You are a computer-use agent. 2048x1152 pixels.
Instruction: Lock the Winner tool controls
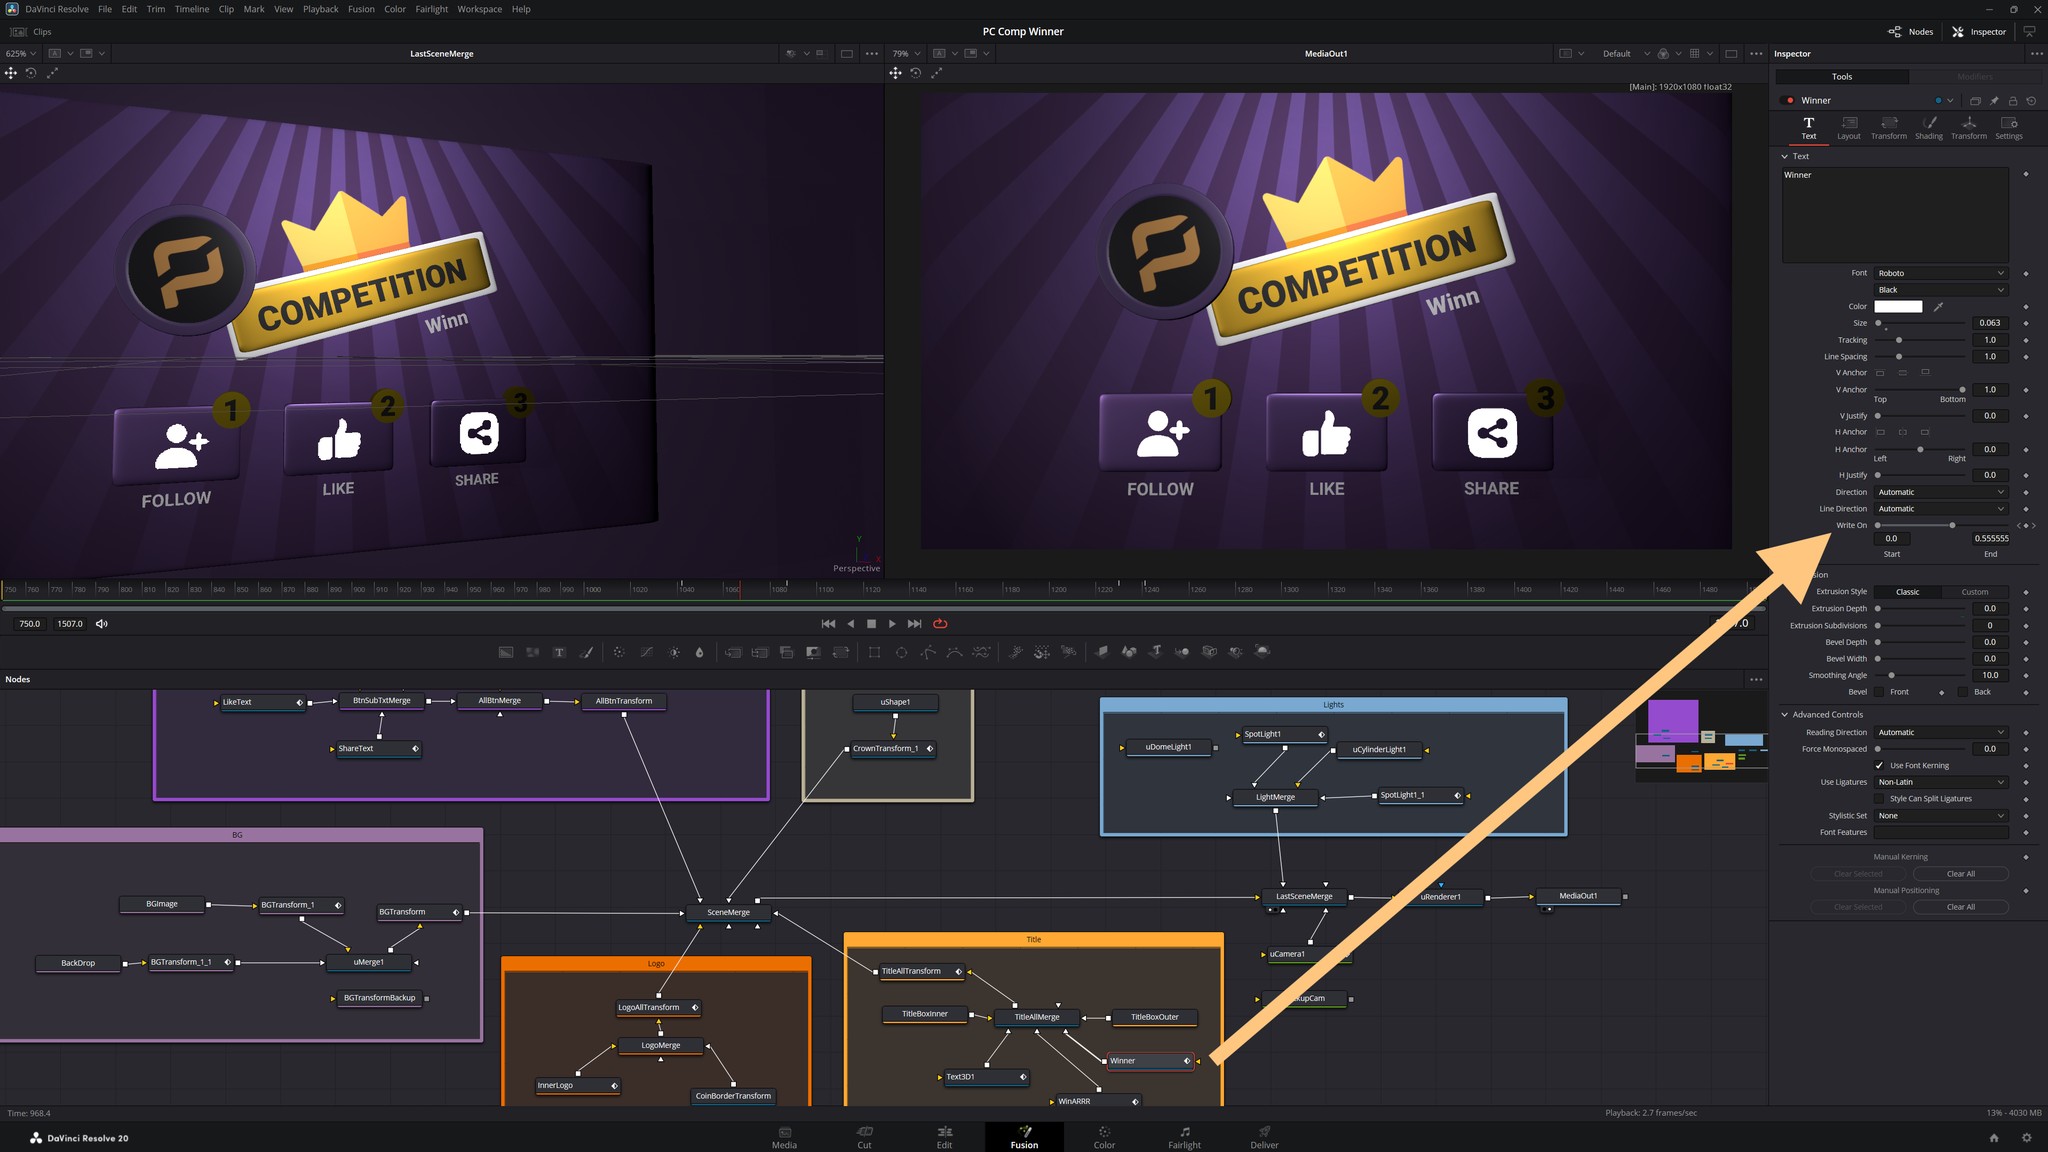click(x=2013, y=101)
